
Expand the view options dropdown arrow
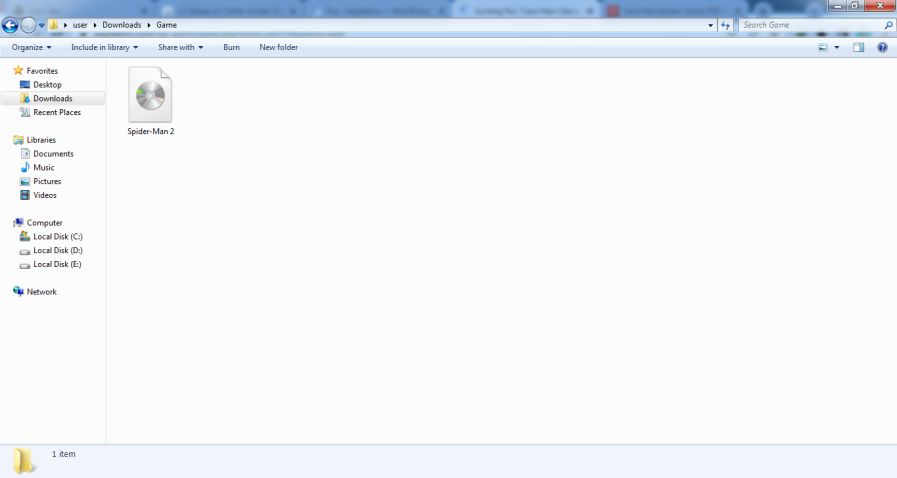(x=837, y=47)
